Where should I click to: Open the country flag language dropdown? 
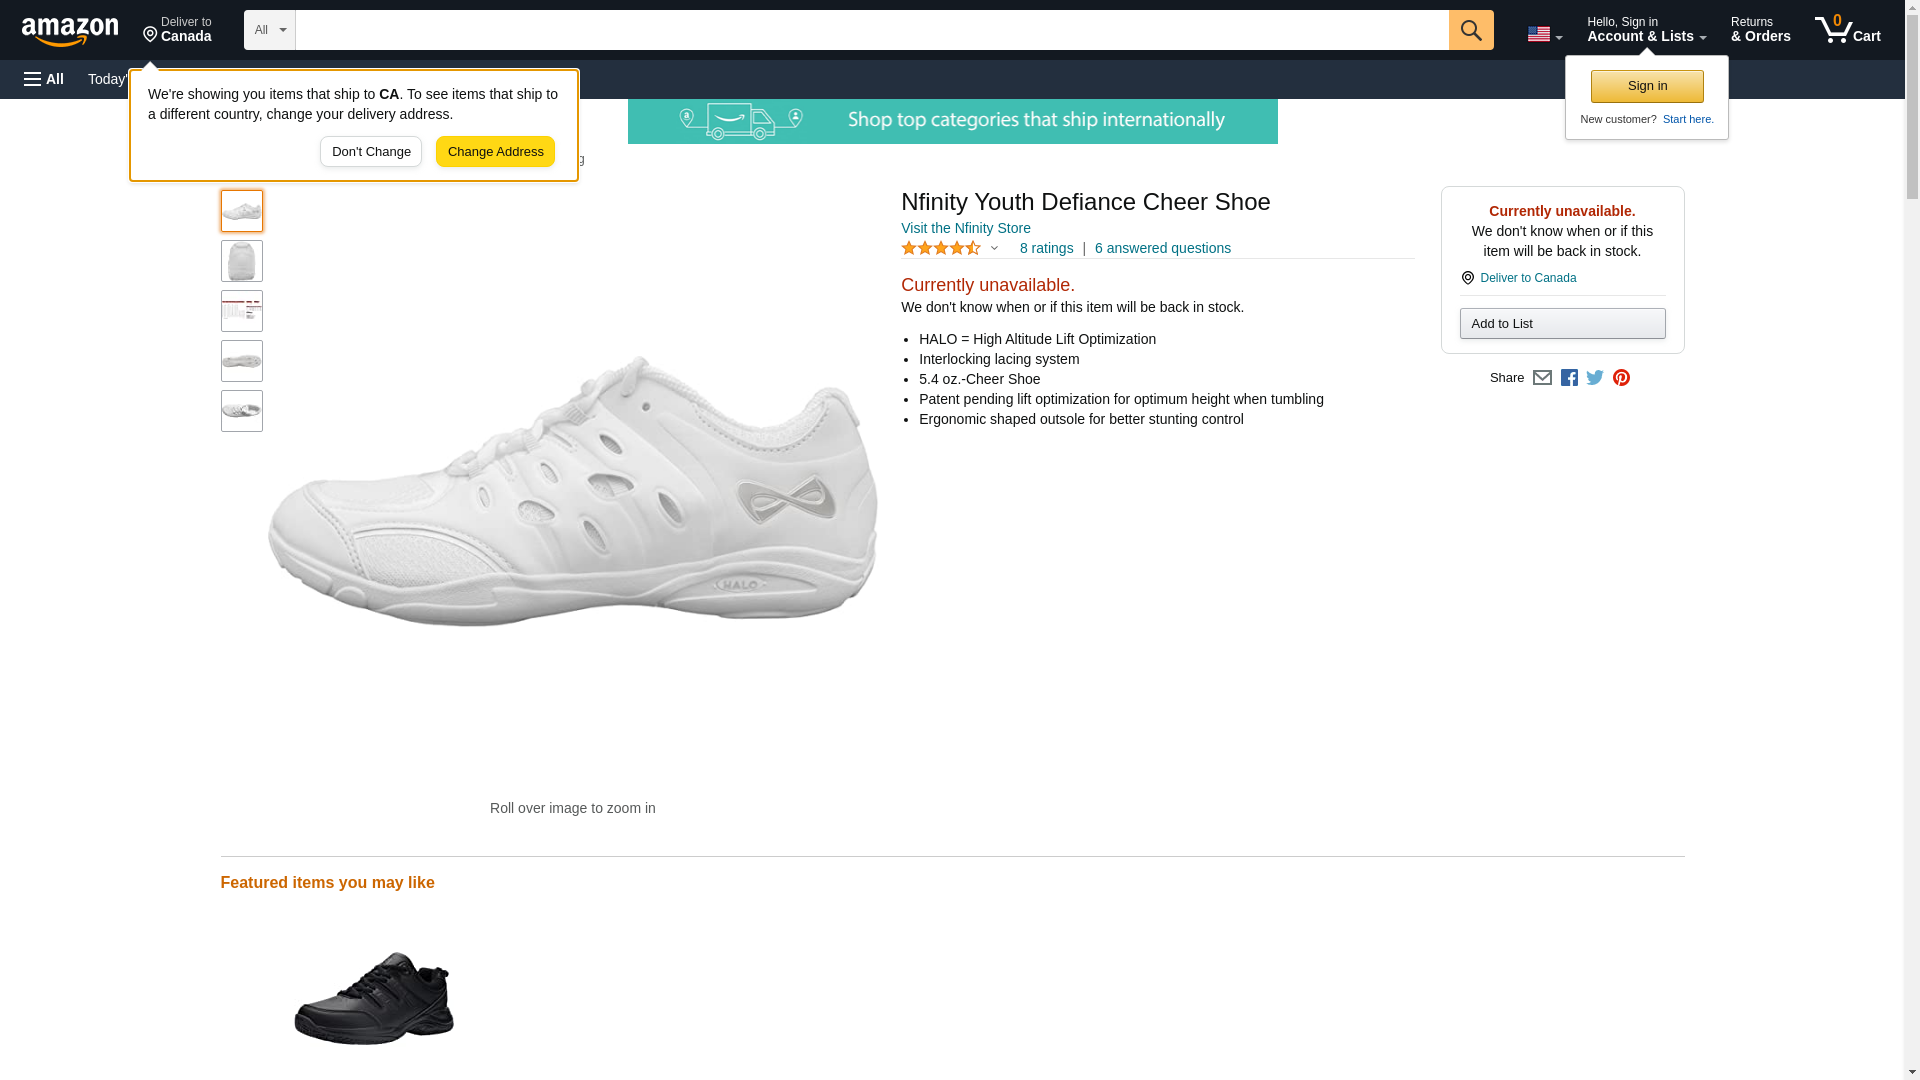pos(1544,34)
